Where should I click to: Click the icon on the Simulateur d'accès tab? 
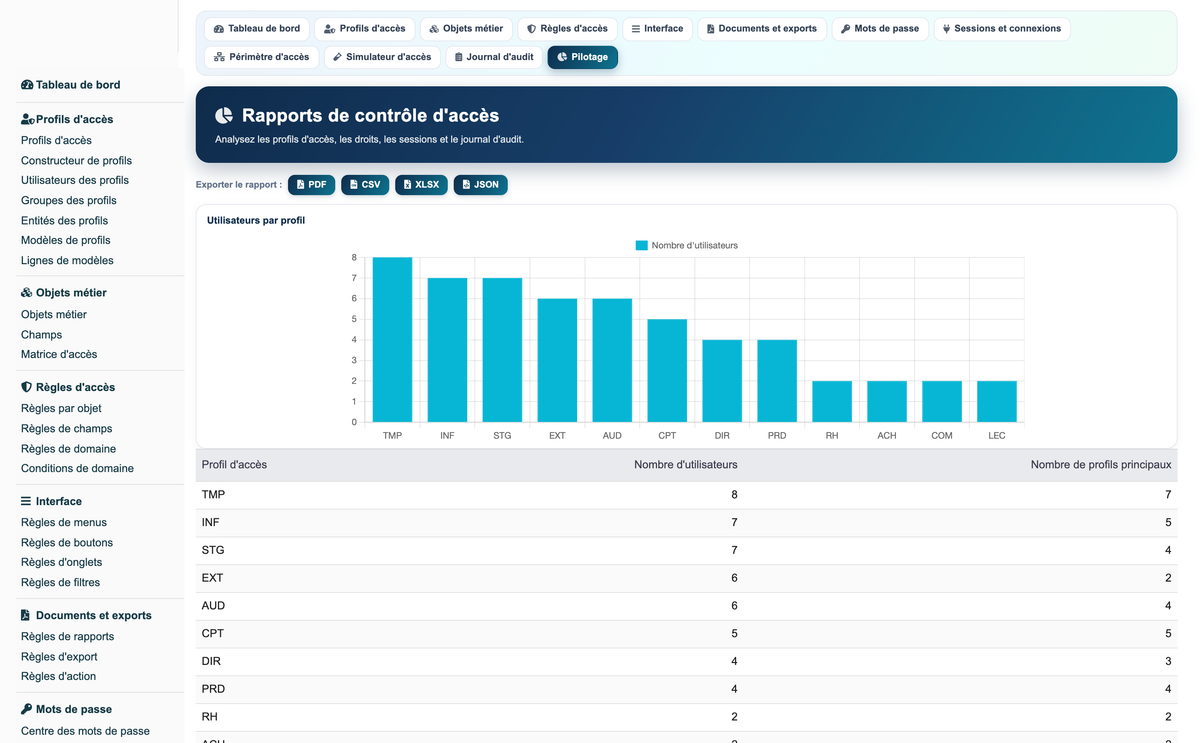pyautogui.click(x=337, y=57)
